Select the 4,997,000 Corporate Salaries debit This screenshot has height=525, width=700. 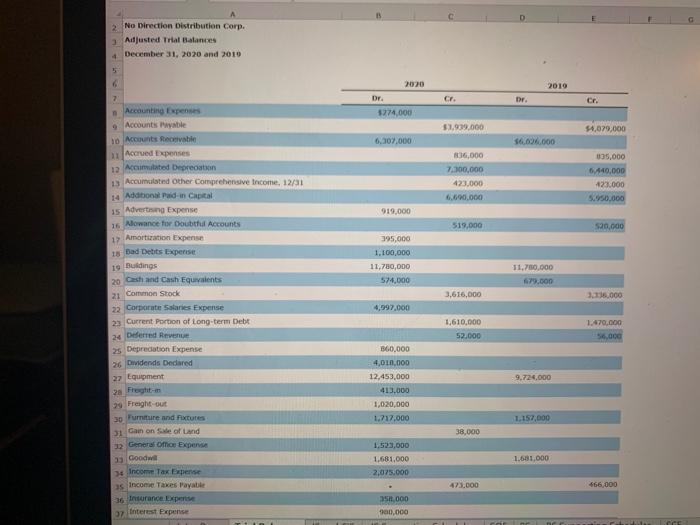[x=392, y=308]
